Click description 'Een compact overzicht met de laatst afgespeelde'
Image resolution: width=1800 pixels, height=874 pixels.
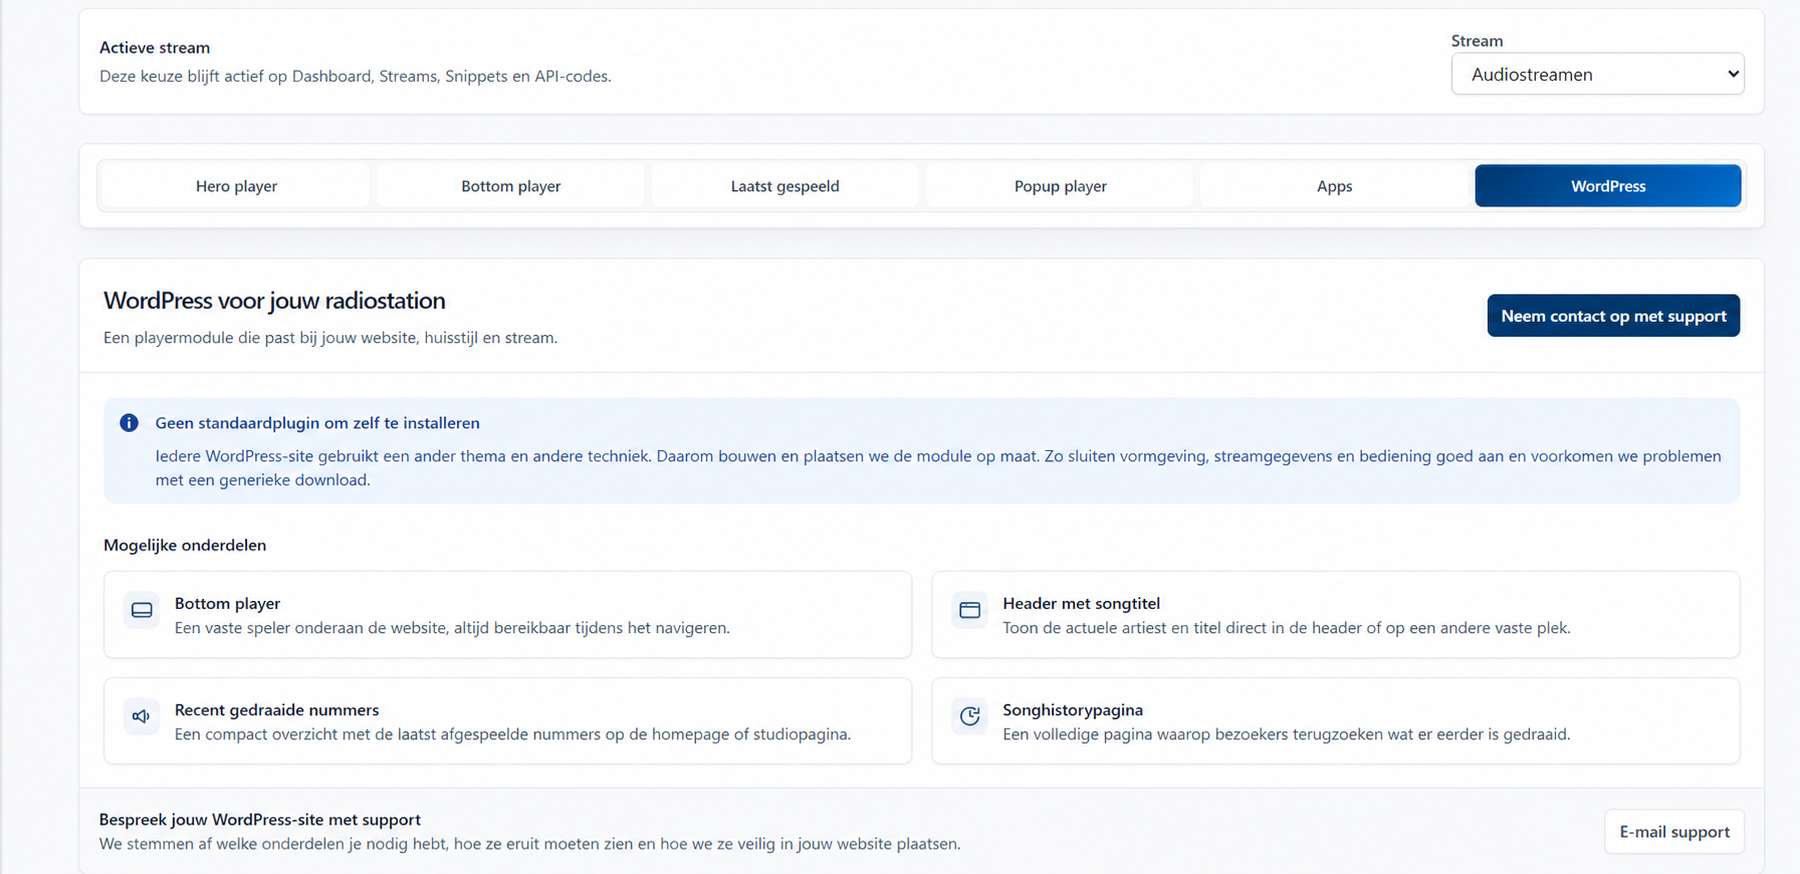[x=513, y=734]
